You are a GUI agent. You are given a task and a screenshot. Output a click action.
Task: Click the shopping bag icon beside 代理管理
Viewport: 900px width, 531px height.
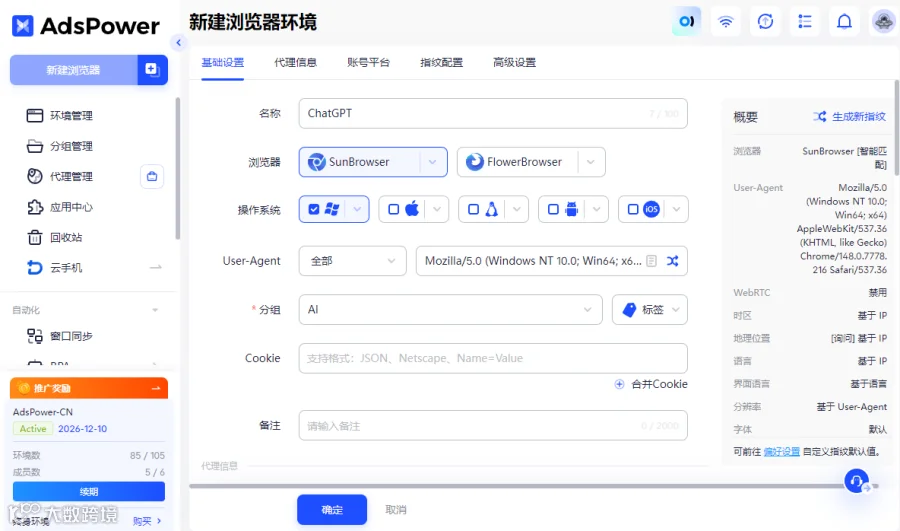click(x=152, y=176)
